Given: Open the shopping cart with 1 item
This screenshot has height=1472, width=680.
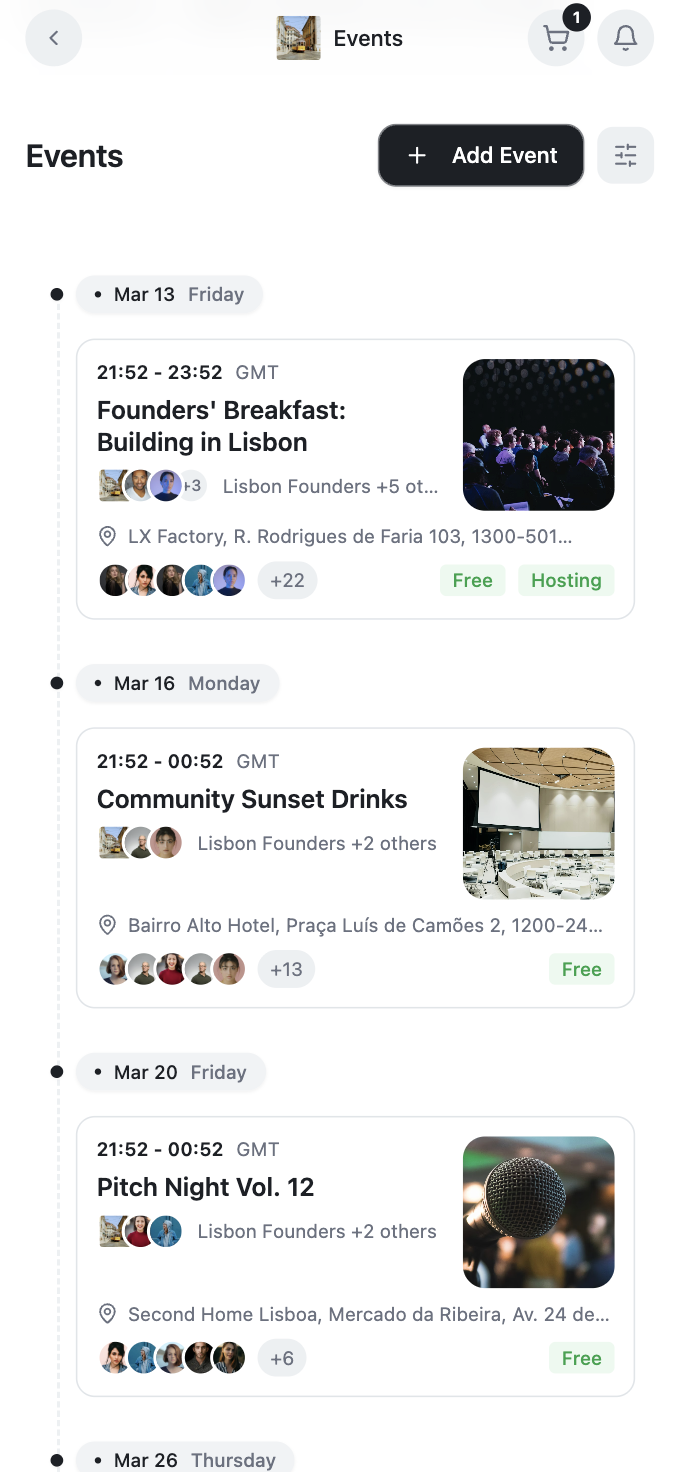Looking at the screenshot, I should [556, 38].
